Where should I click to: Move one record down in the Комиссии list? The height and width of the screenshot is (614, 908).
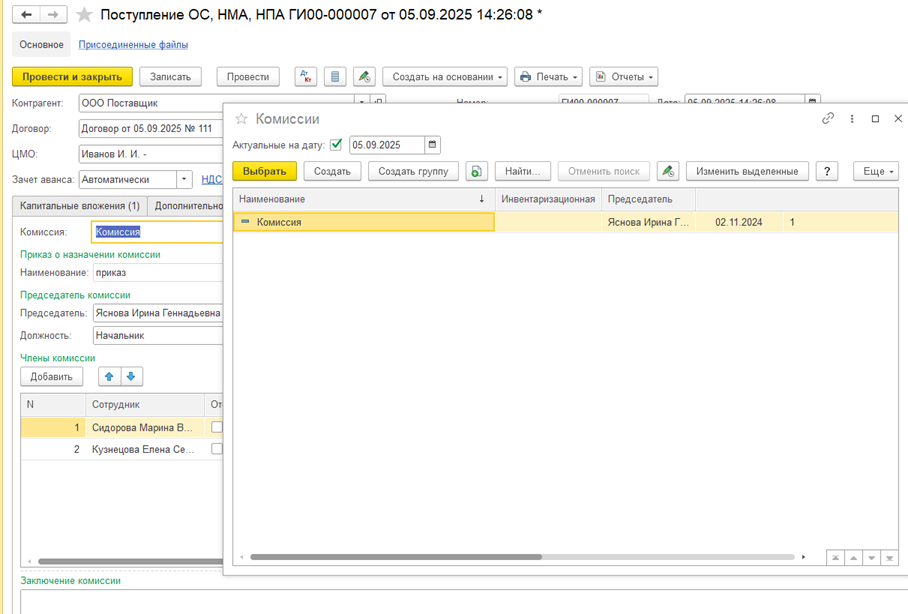[x=872, y=558]
